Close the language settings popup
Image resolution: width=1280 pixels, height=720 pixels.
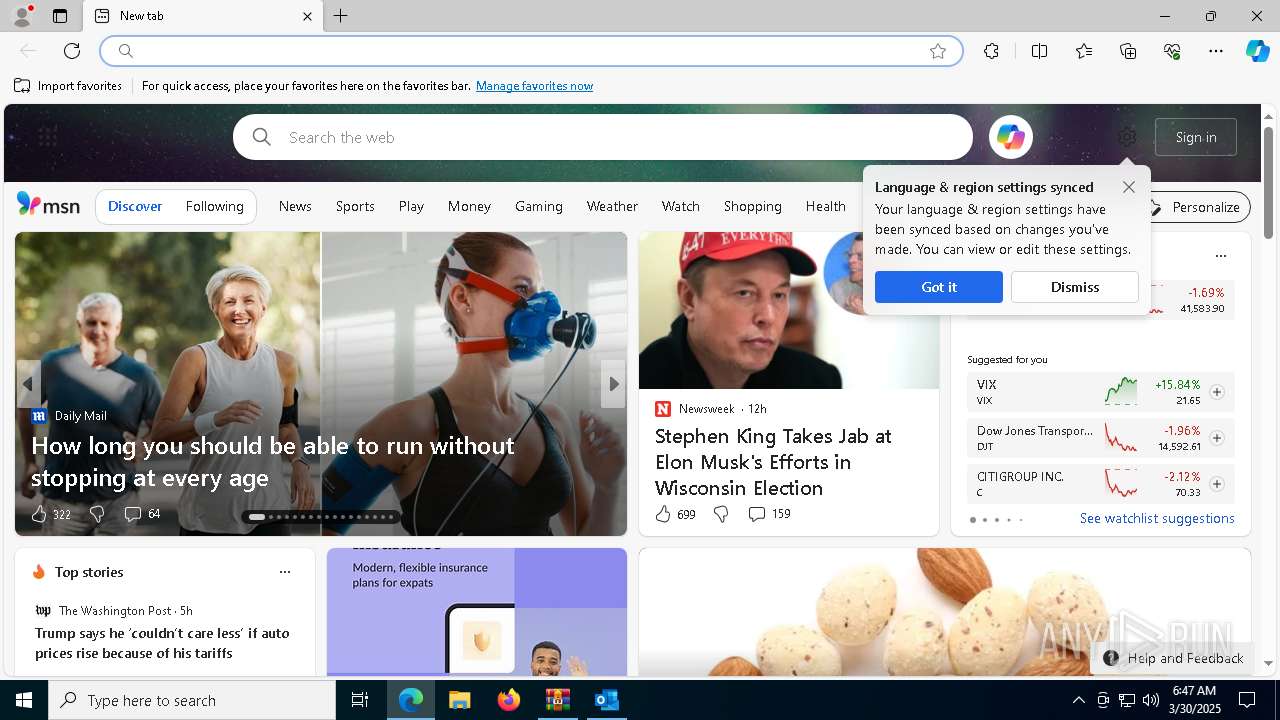click(1129, 187)
